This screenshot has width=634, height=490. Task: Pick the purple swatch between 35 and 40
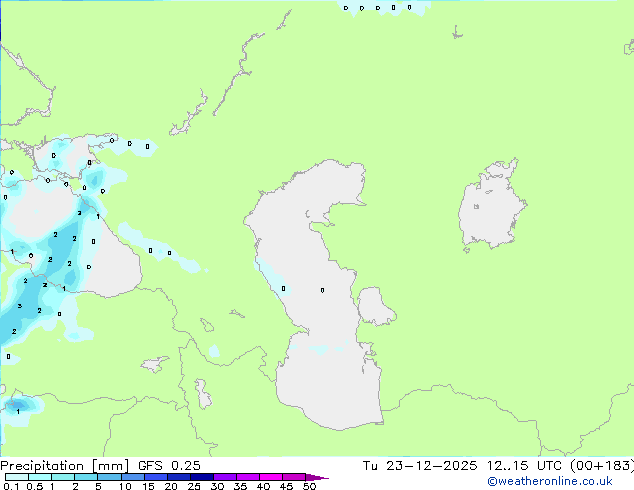tap(248, 477)
